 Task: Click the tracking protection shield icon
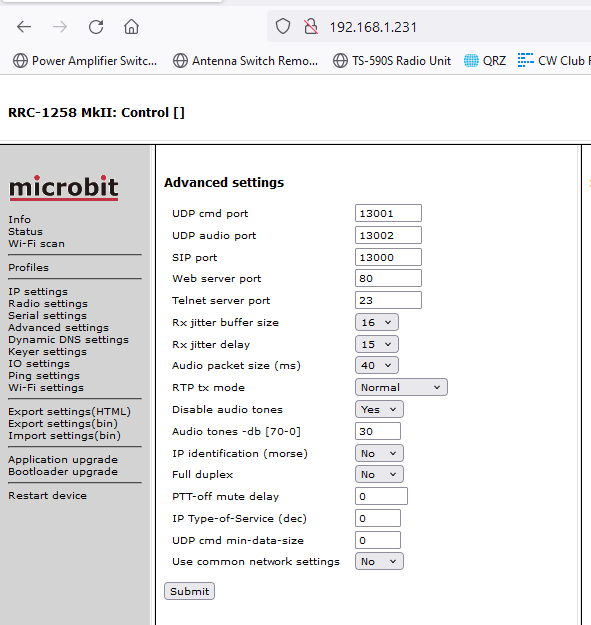click(283, 27)
